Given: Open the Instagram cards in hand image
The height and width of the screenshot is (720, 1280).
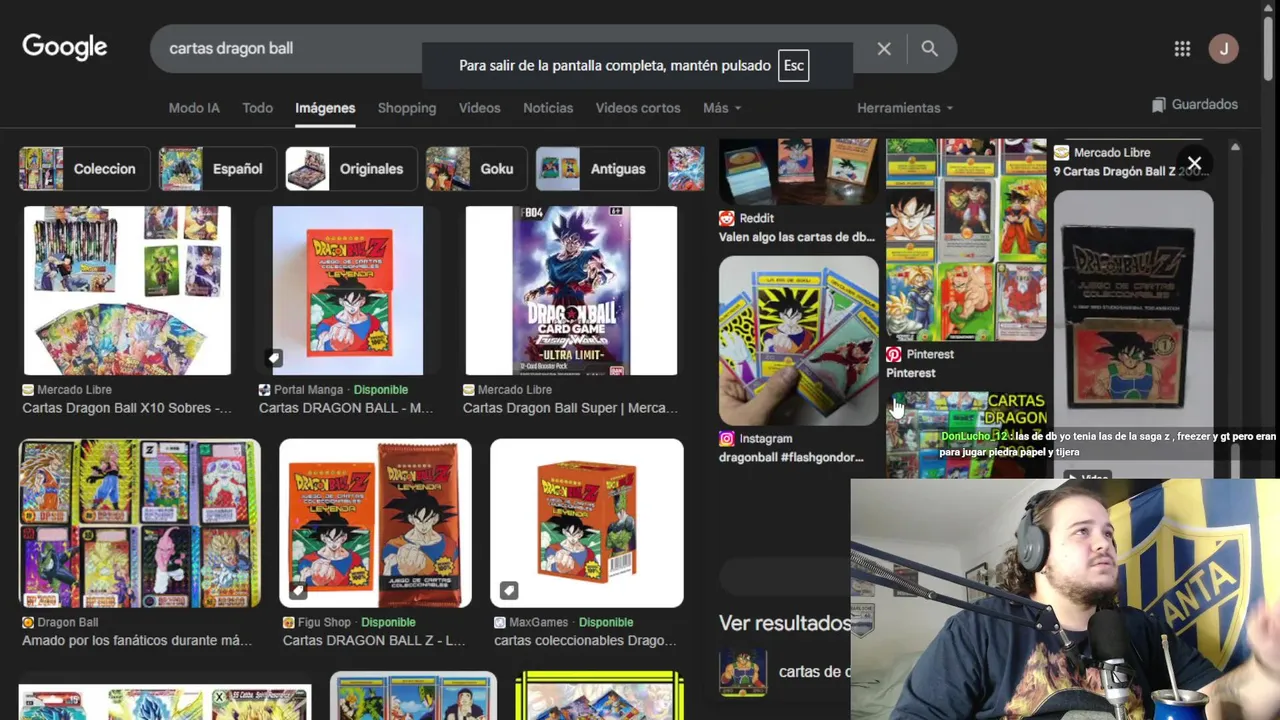Looking at the screenshot, I should [x=799, y=340].
